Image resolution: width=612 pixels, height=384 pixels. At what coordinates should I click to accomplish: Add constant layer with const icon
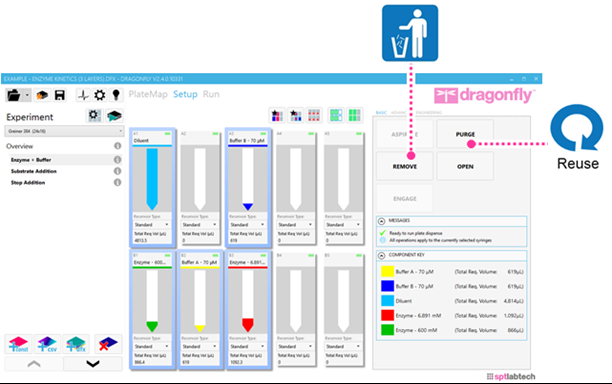pos(18,344)
